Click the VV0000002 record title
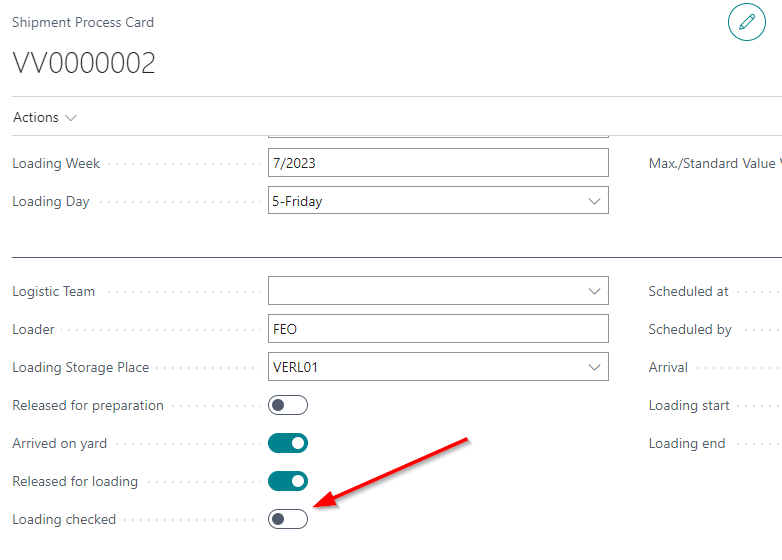This screenshot has width=782, height=560. [84, 63]
